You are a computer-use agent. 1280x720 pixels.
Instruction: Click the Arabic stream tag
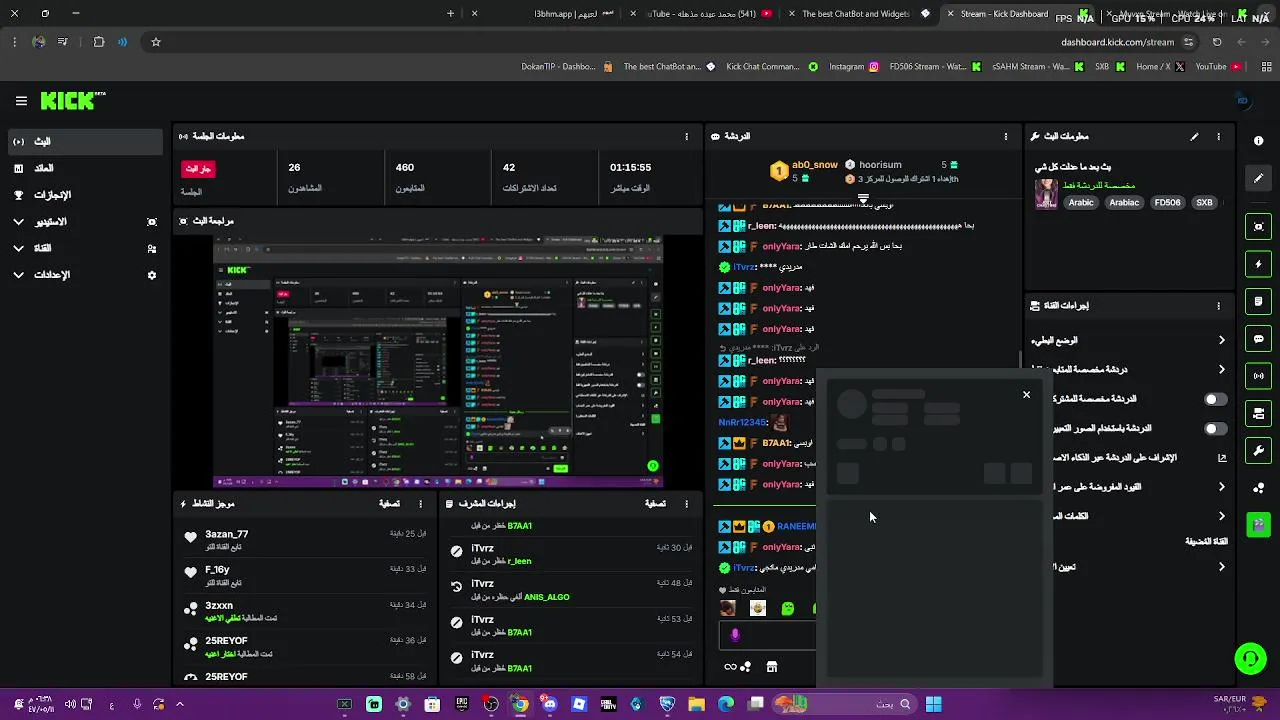1081,203
